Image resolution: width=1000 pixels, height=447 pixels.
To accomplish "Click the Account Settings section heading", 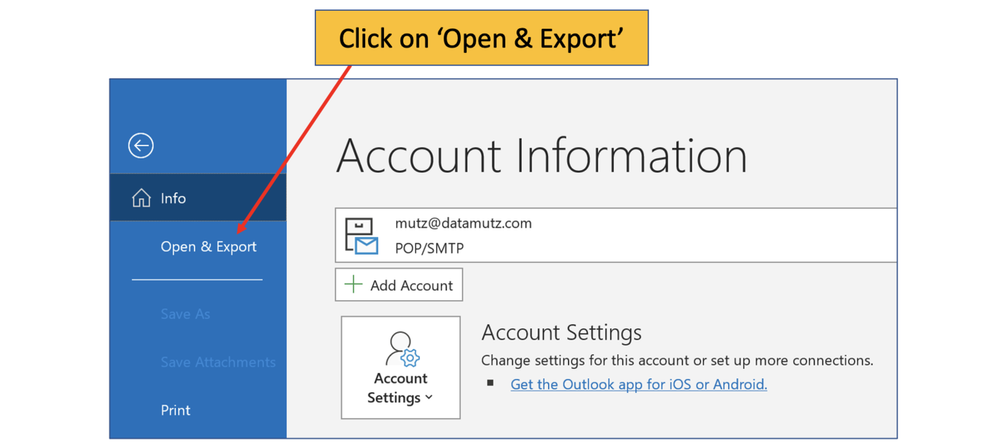I will pos(561,332).
